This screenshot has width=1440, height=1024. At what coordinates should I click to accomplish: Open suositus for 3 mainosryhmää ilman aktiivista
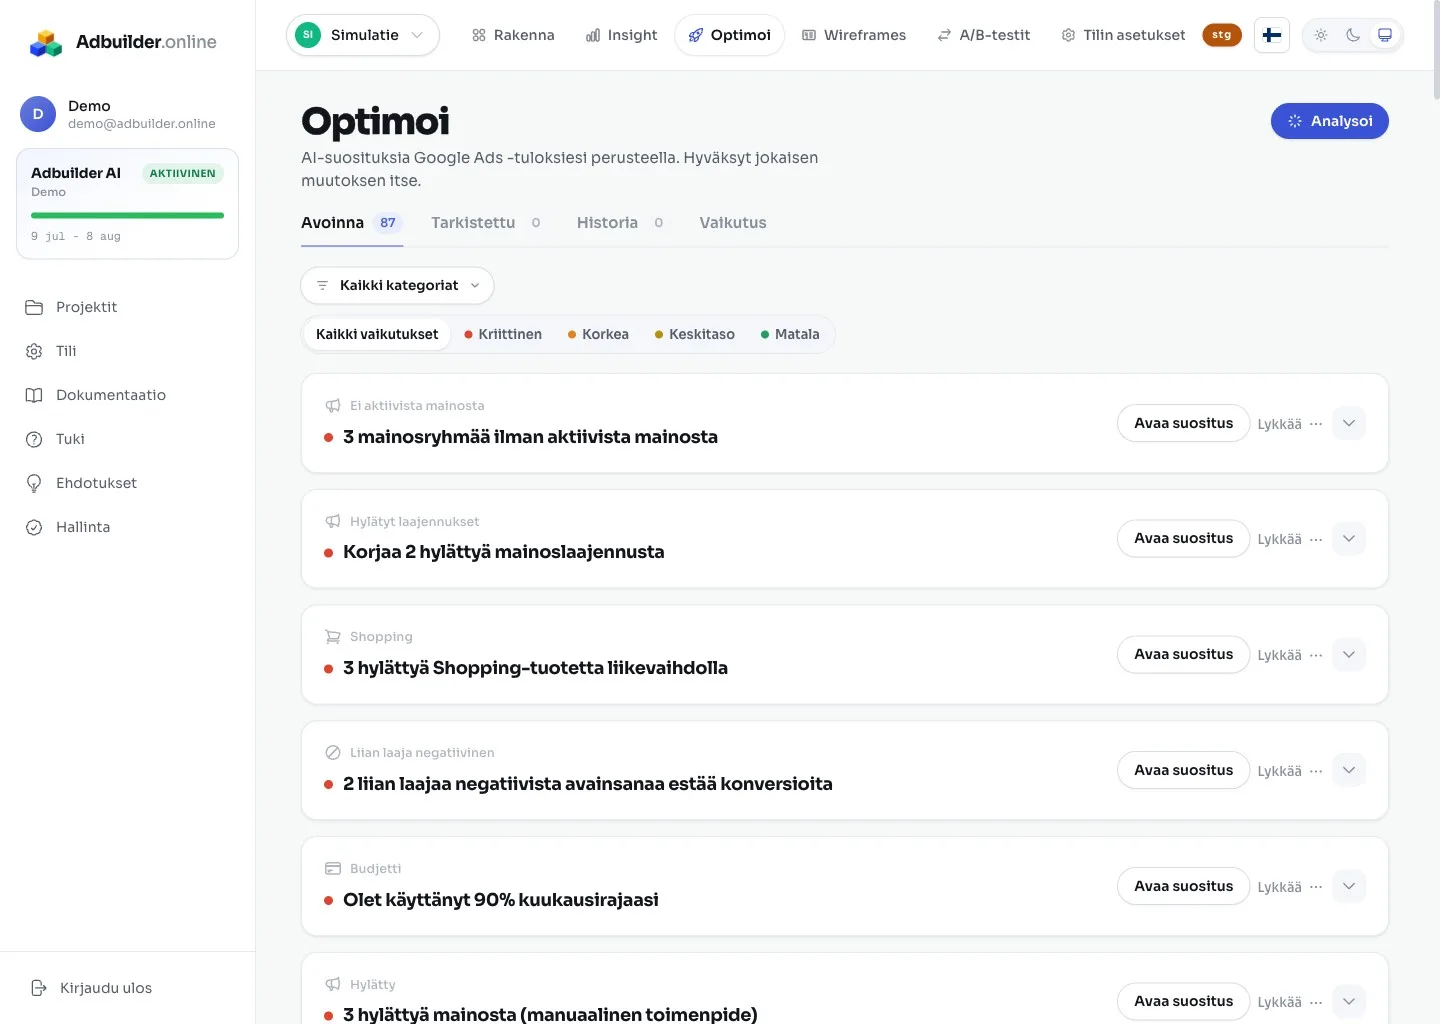[x=1184, y=423]
